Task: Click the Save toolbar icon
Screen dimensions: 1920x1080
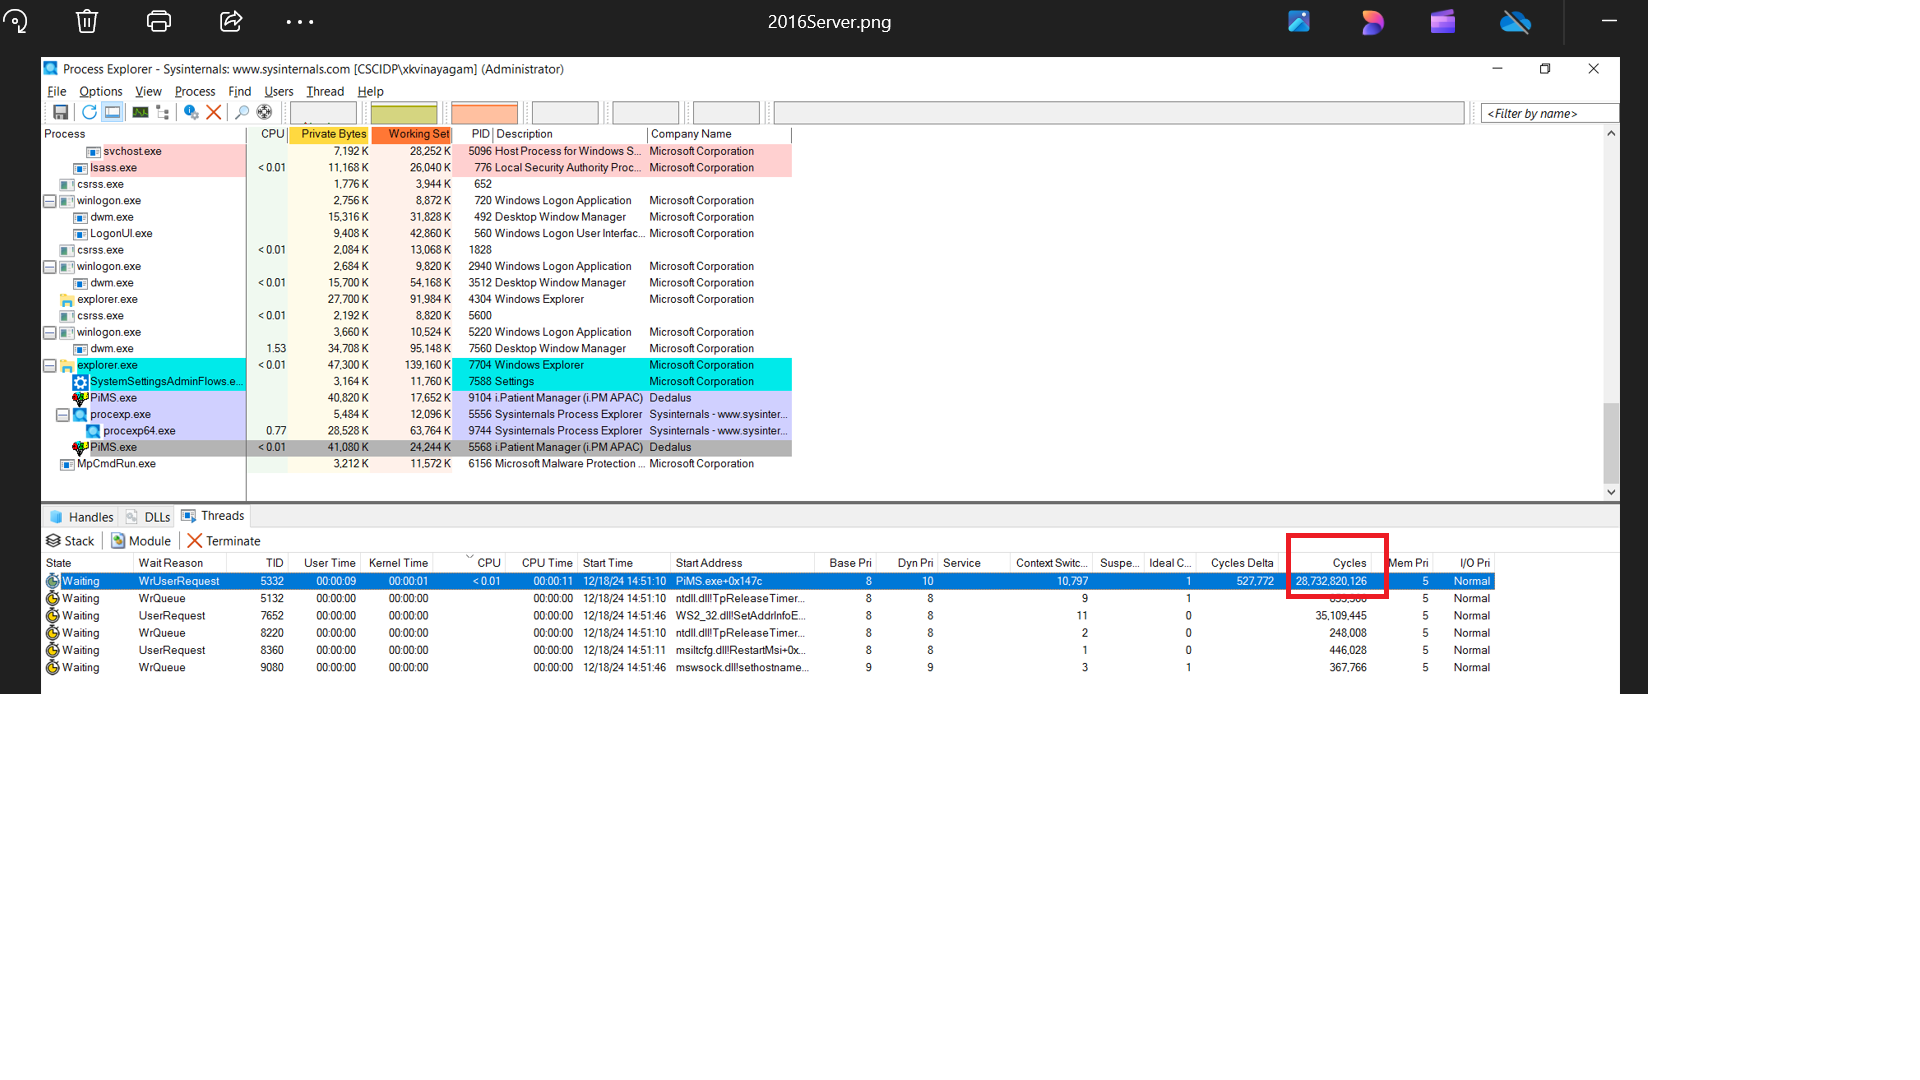Action: pyautogui.click(x=60, y=112)
